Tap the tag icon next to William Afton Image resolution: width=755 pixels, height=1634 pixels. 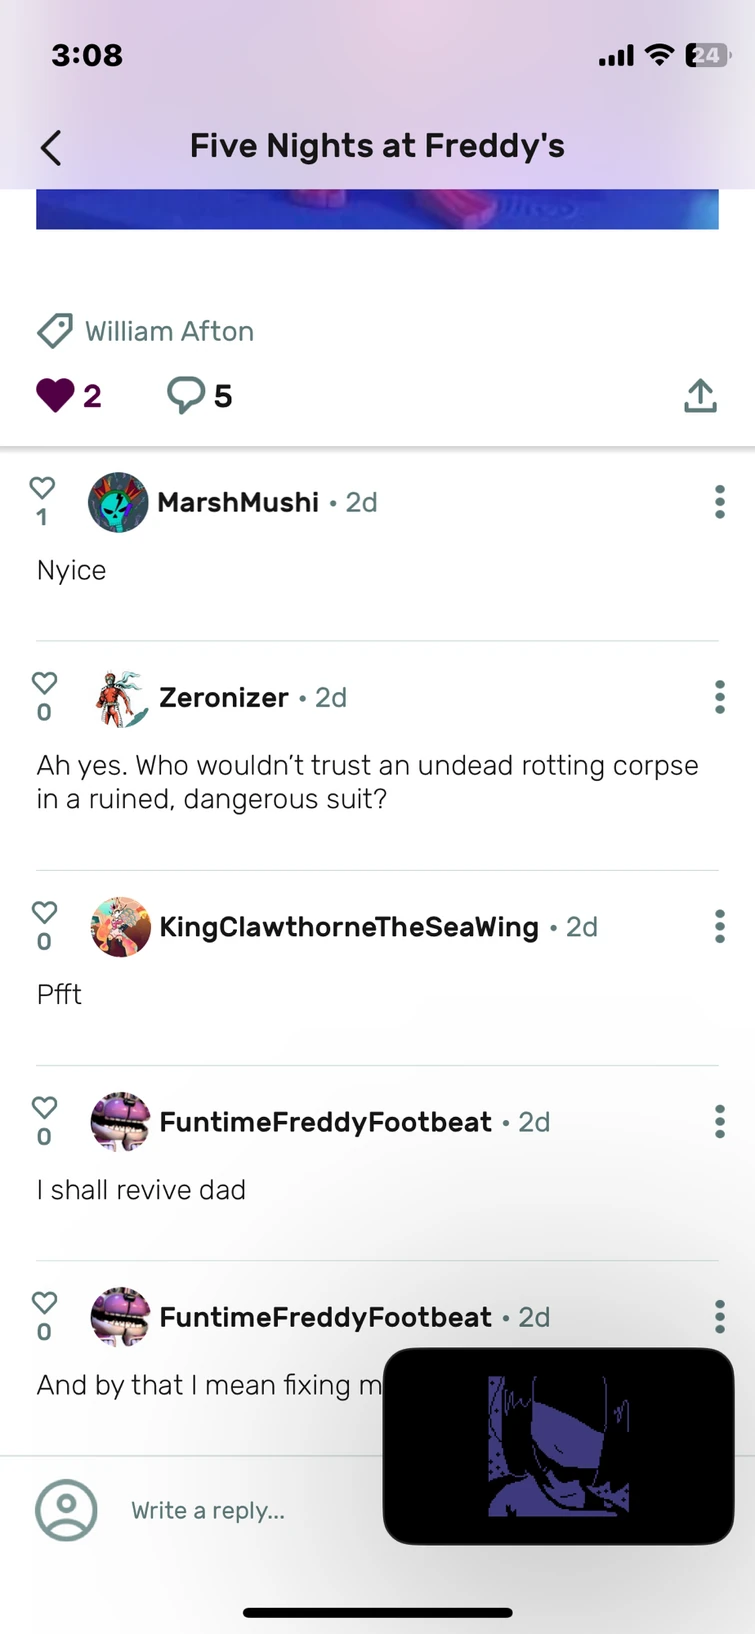(x=56, y=330)
